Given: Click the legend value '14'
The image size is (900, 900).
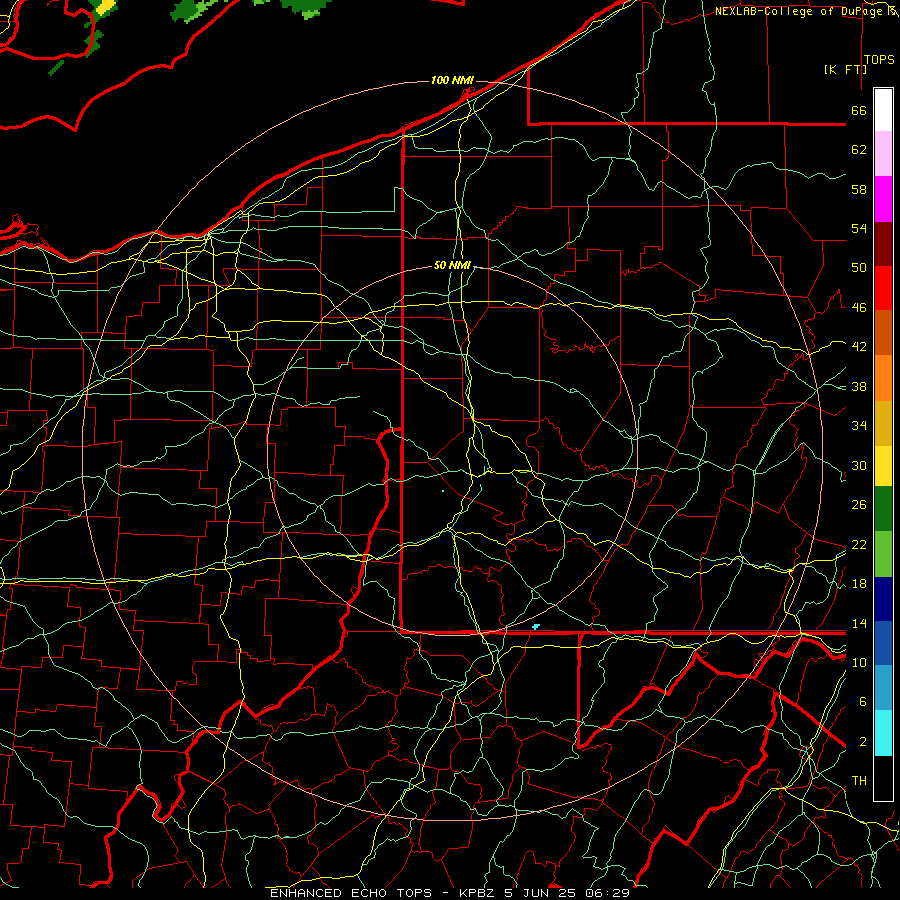Looking at the screenshot, I should tap(859, 623).
